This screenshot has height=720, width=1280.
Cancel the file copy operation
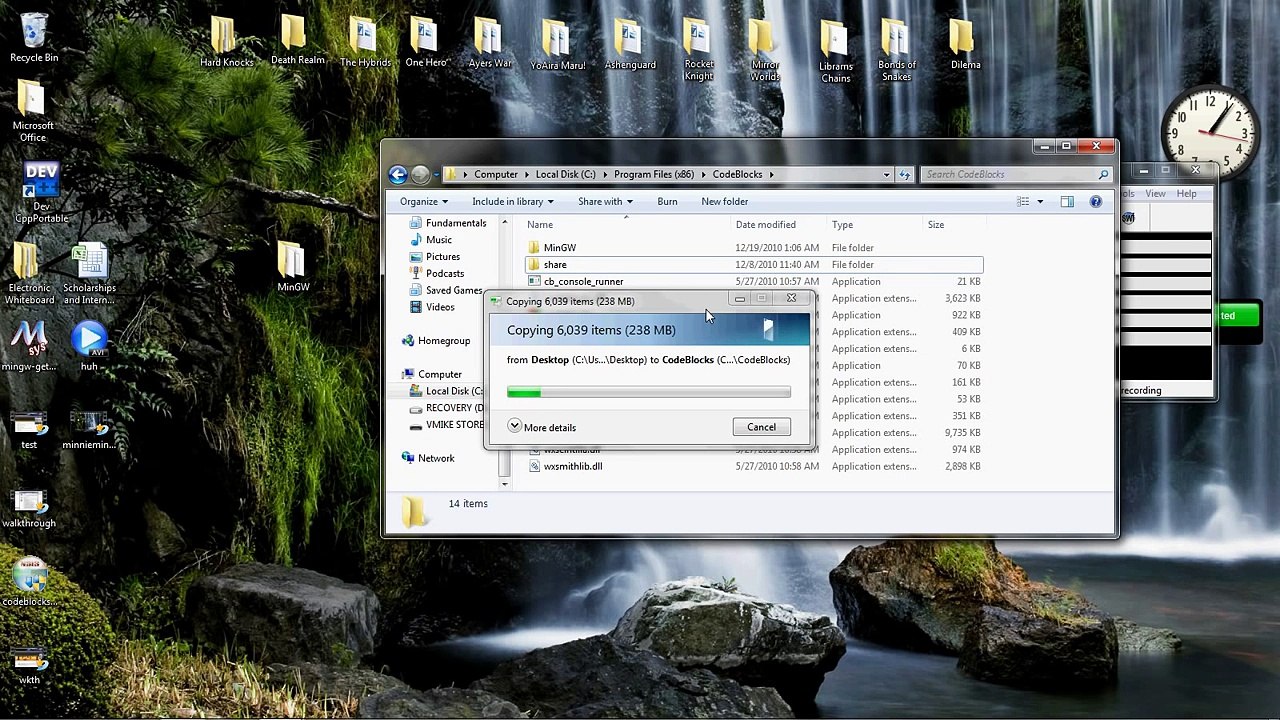[x=761, y=427]
